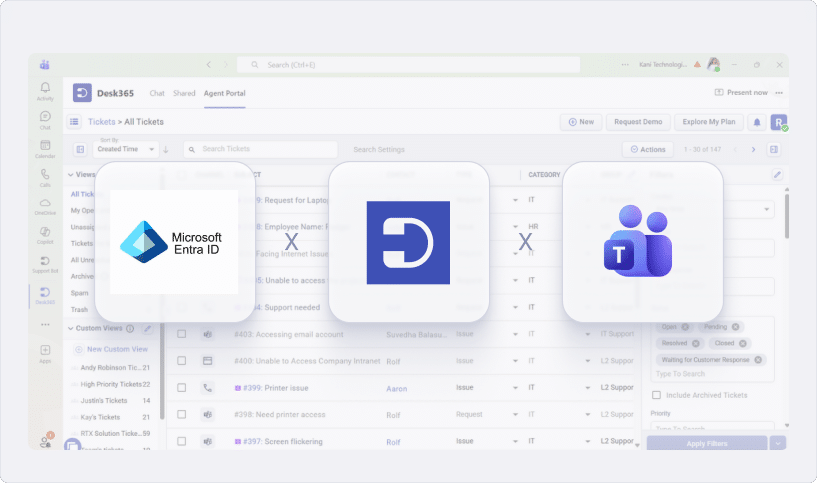The image size is (817, 483).
Task: Select checkbox for ticket #400
Action: coord(181,361)
